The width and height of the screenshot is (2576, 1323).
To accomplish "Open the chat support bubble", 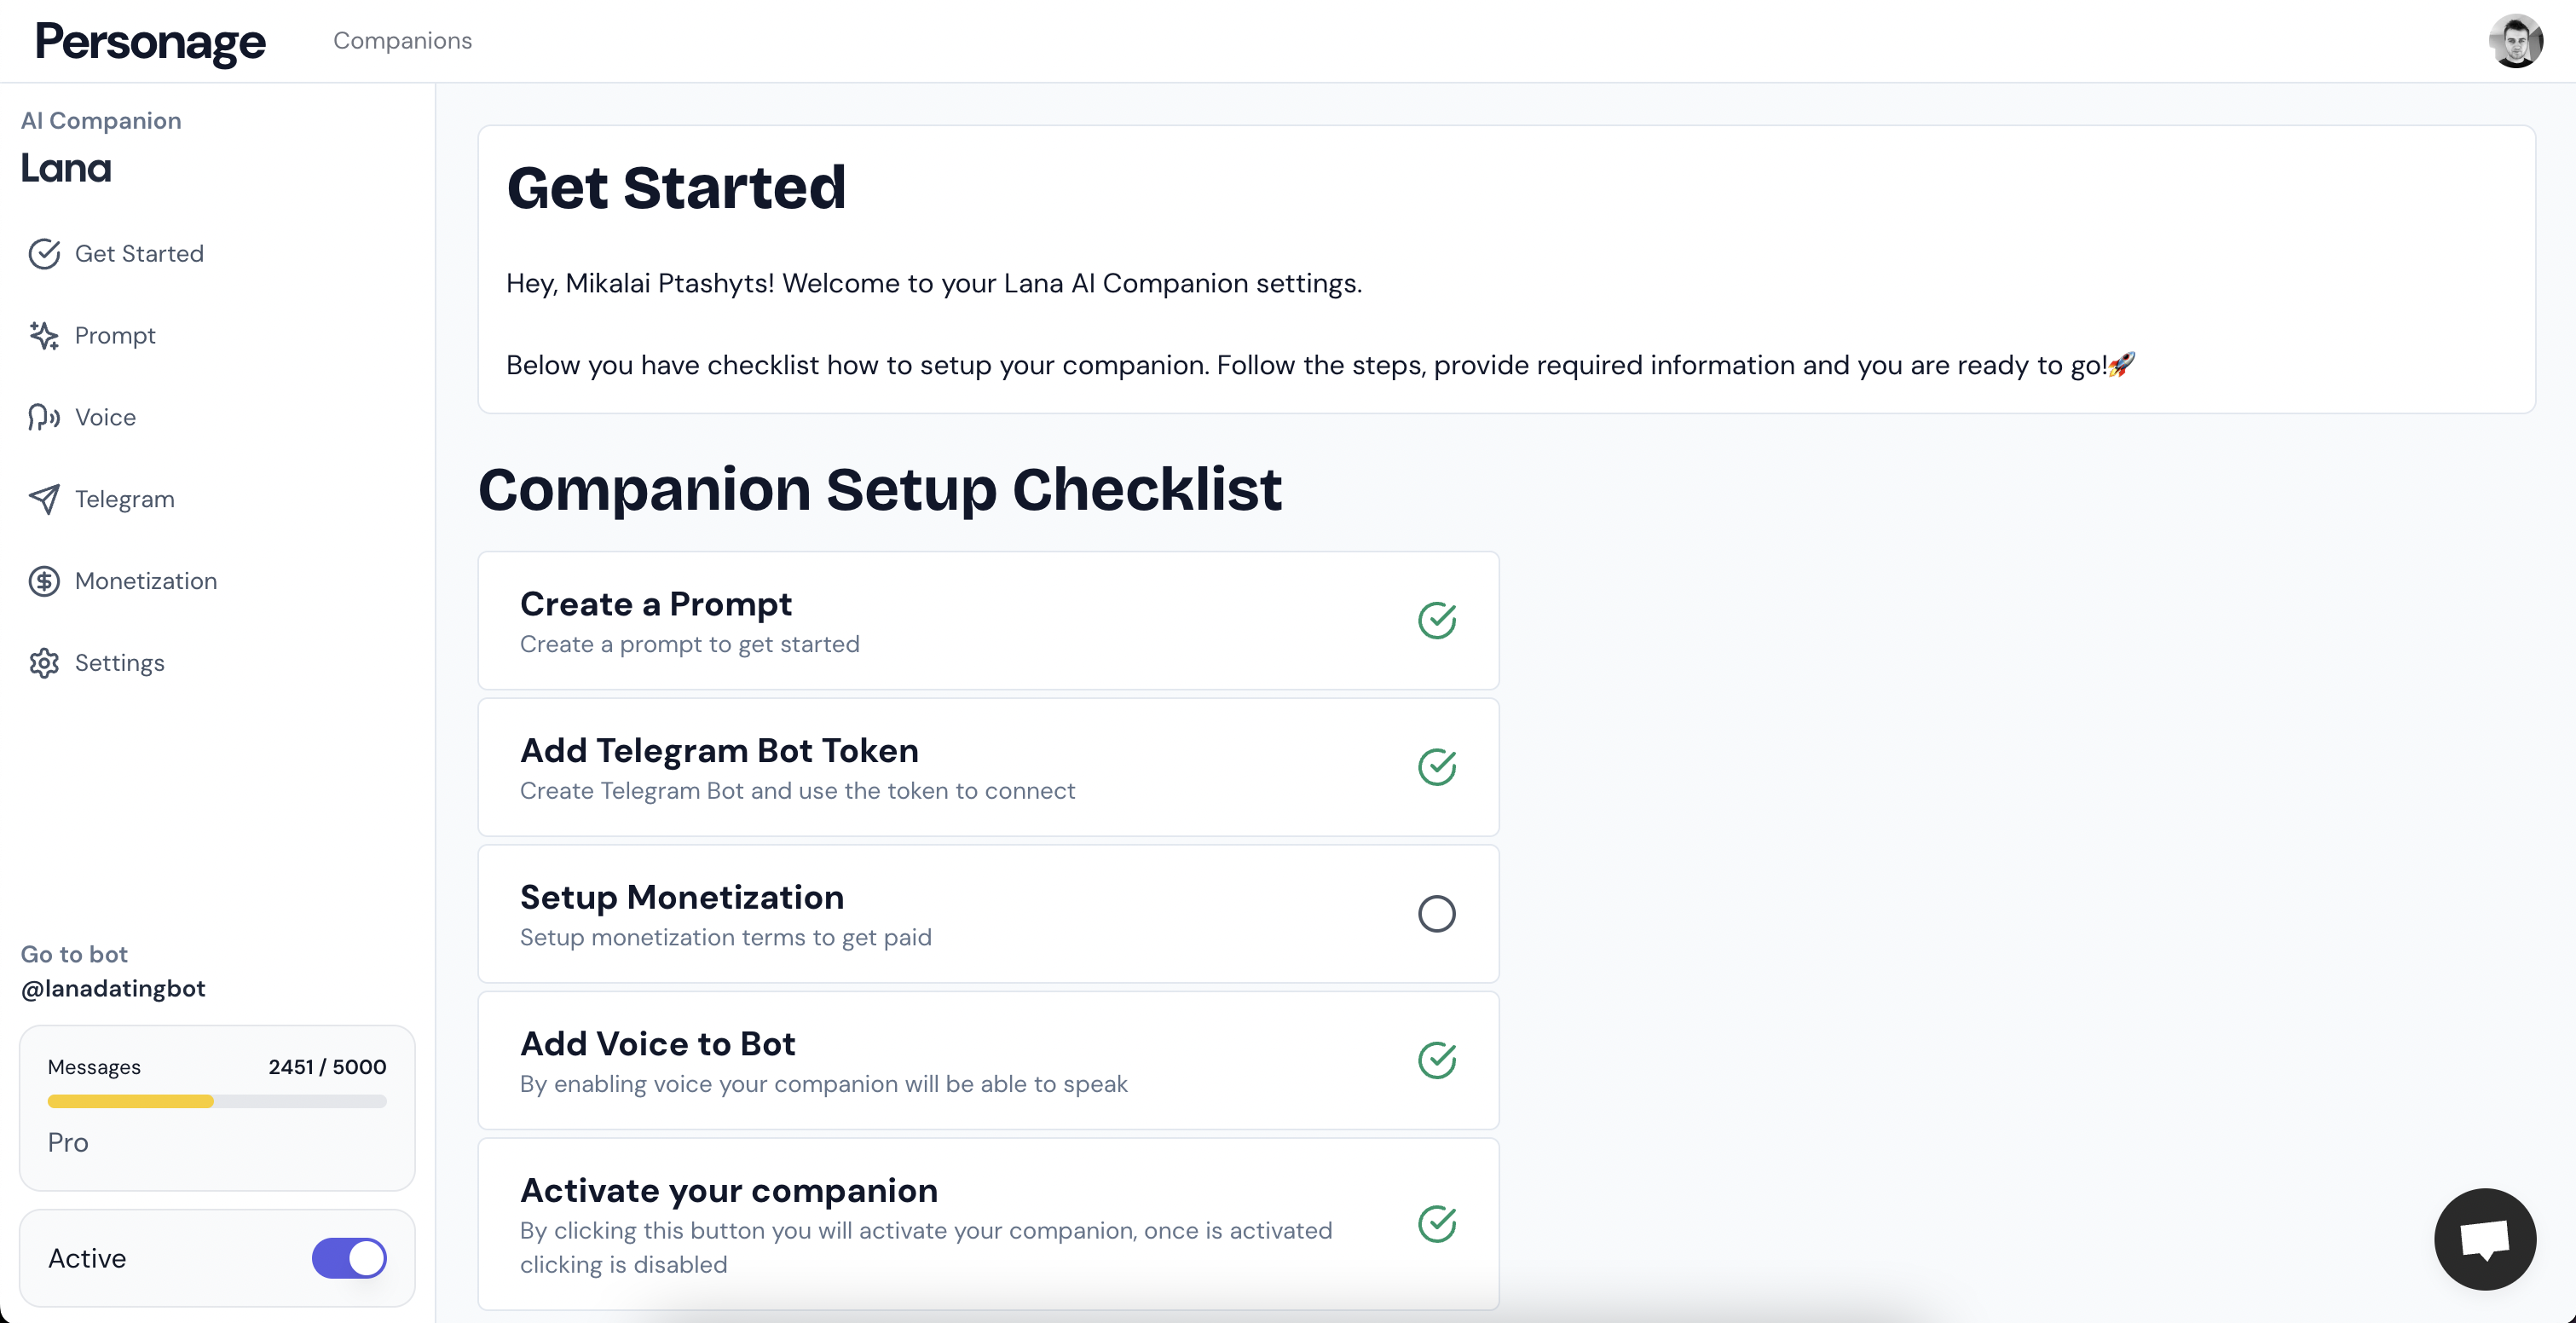I will click(2484, 1239).
